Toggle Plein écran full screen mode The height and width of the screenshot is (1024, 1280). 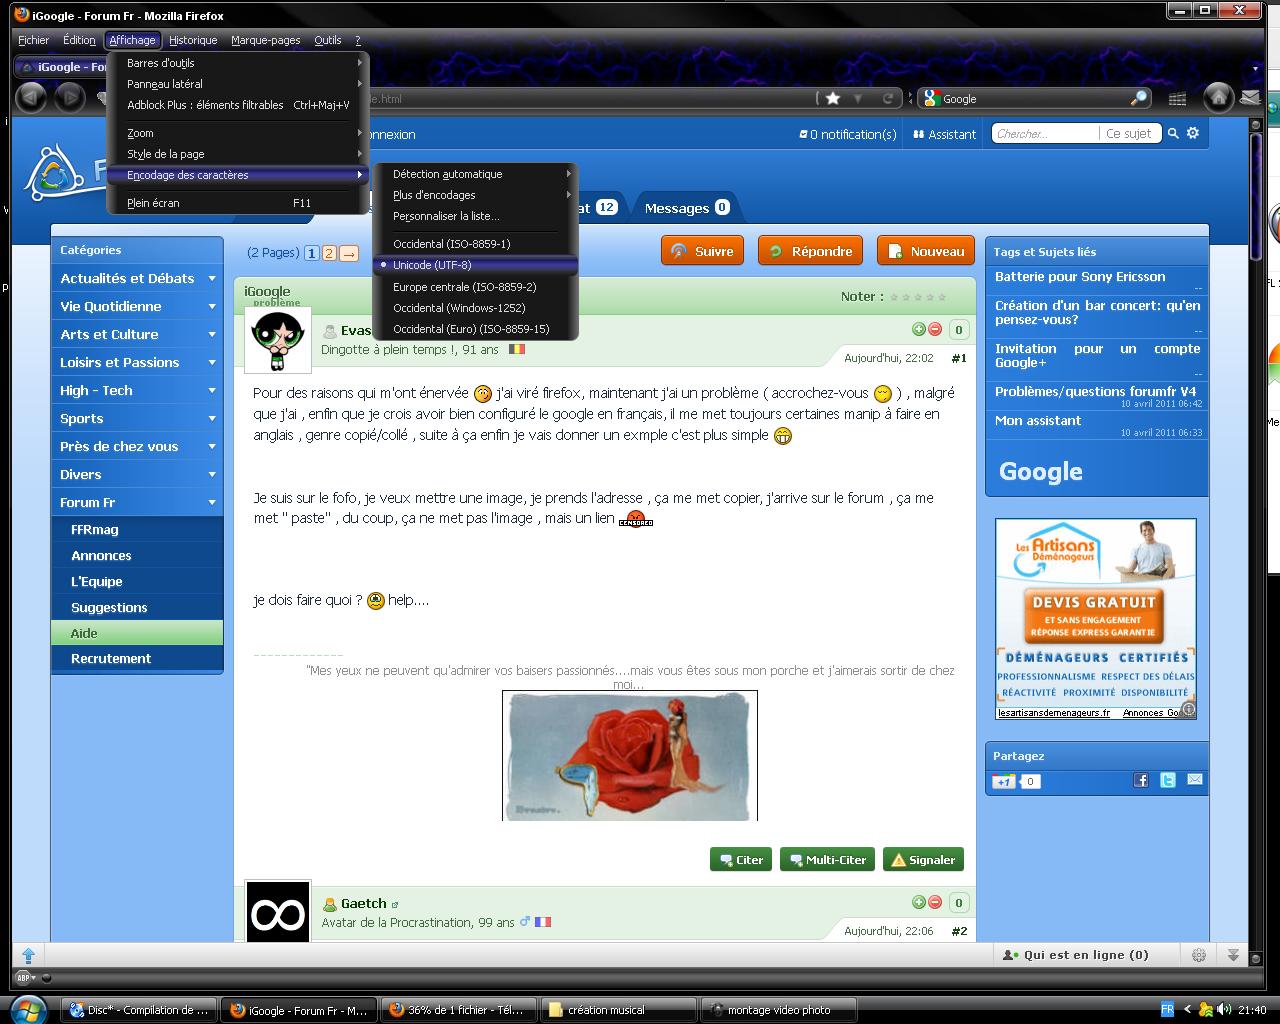point(238,203)
